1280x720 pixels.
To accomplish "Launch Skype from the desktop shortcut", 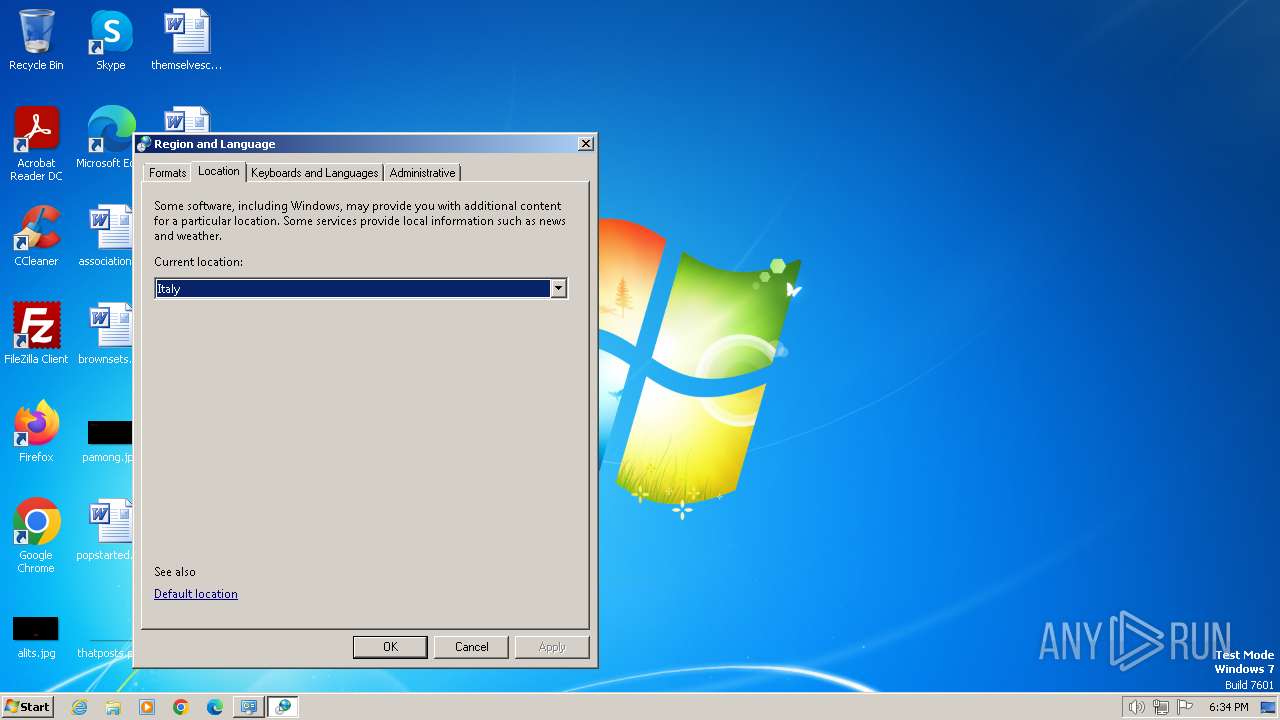I will (x=110, y=40).
